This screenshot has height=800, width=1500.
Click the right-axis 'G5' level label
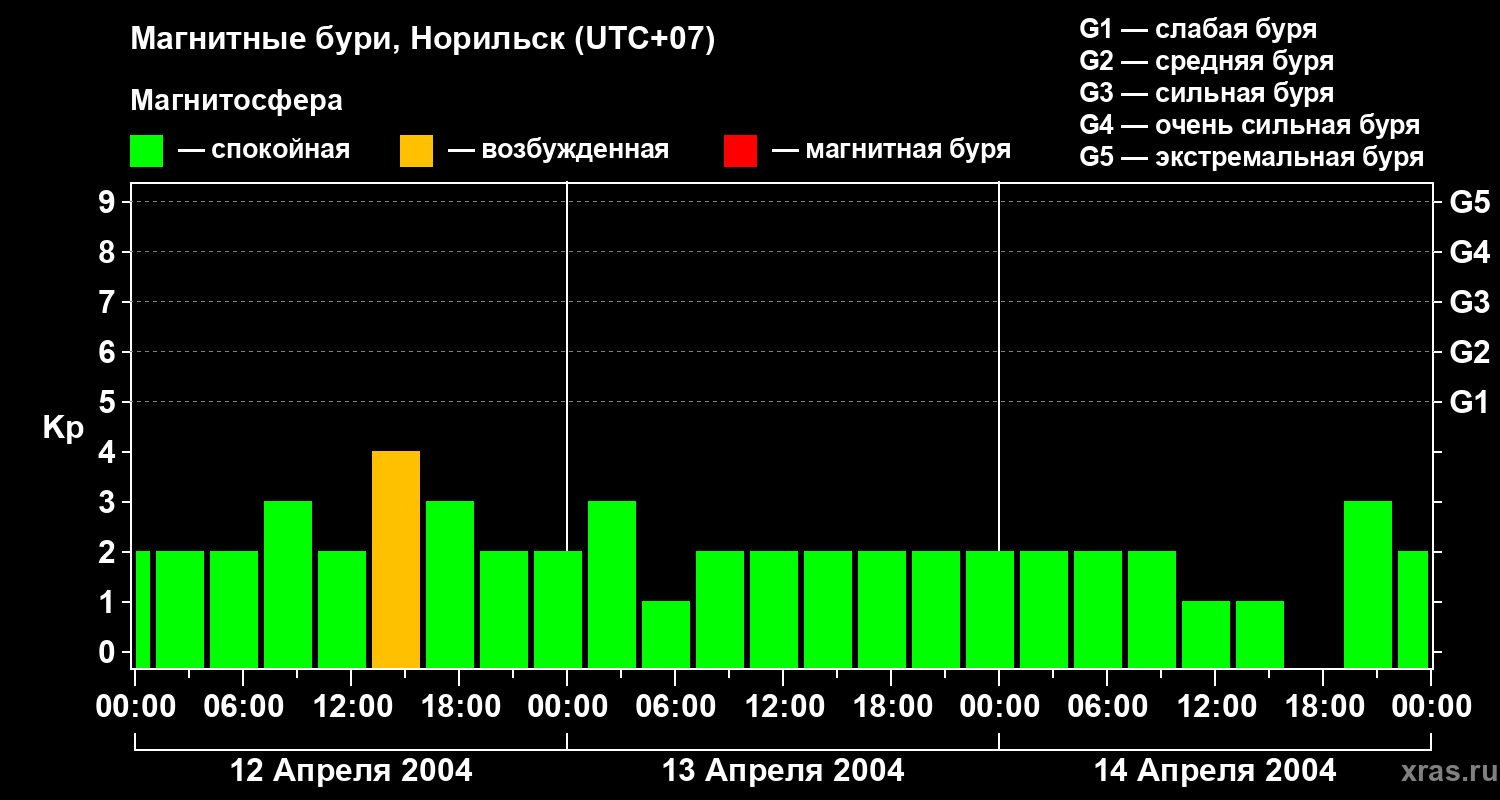click(1469, 202)
